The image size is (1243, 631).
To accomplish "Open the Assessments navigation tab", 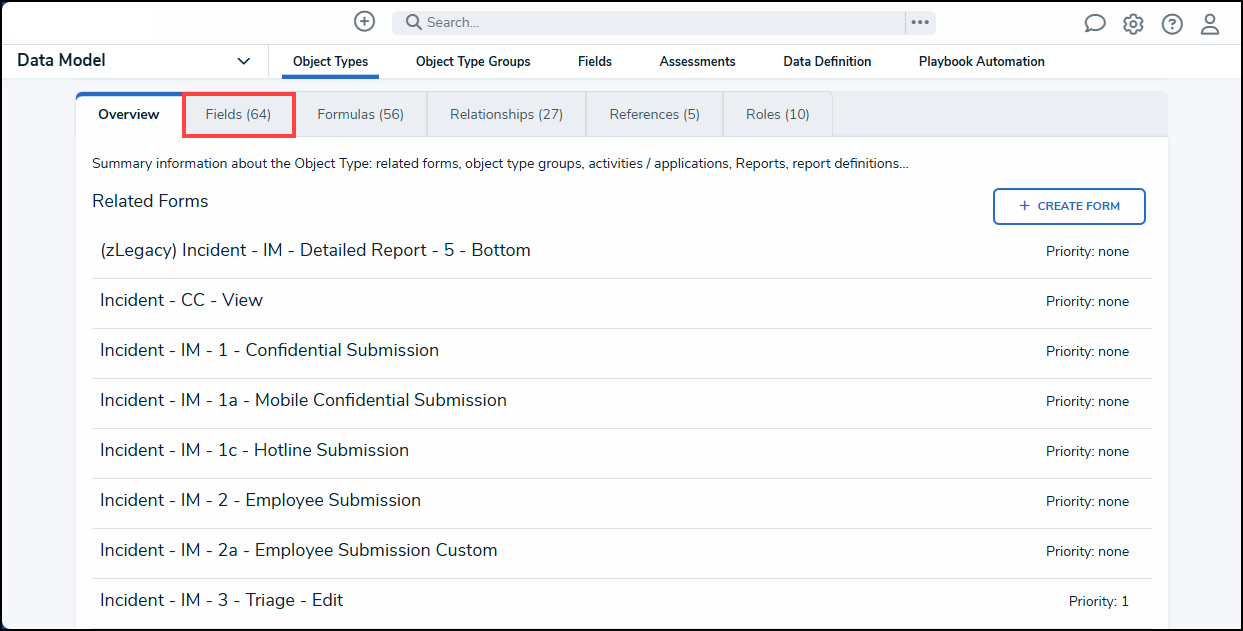I will point(697,61).
